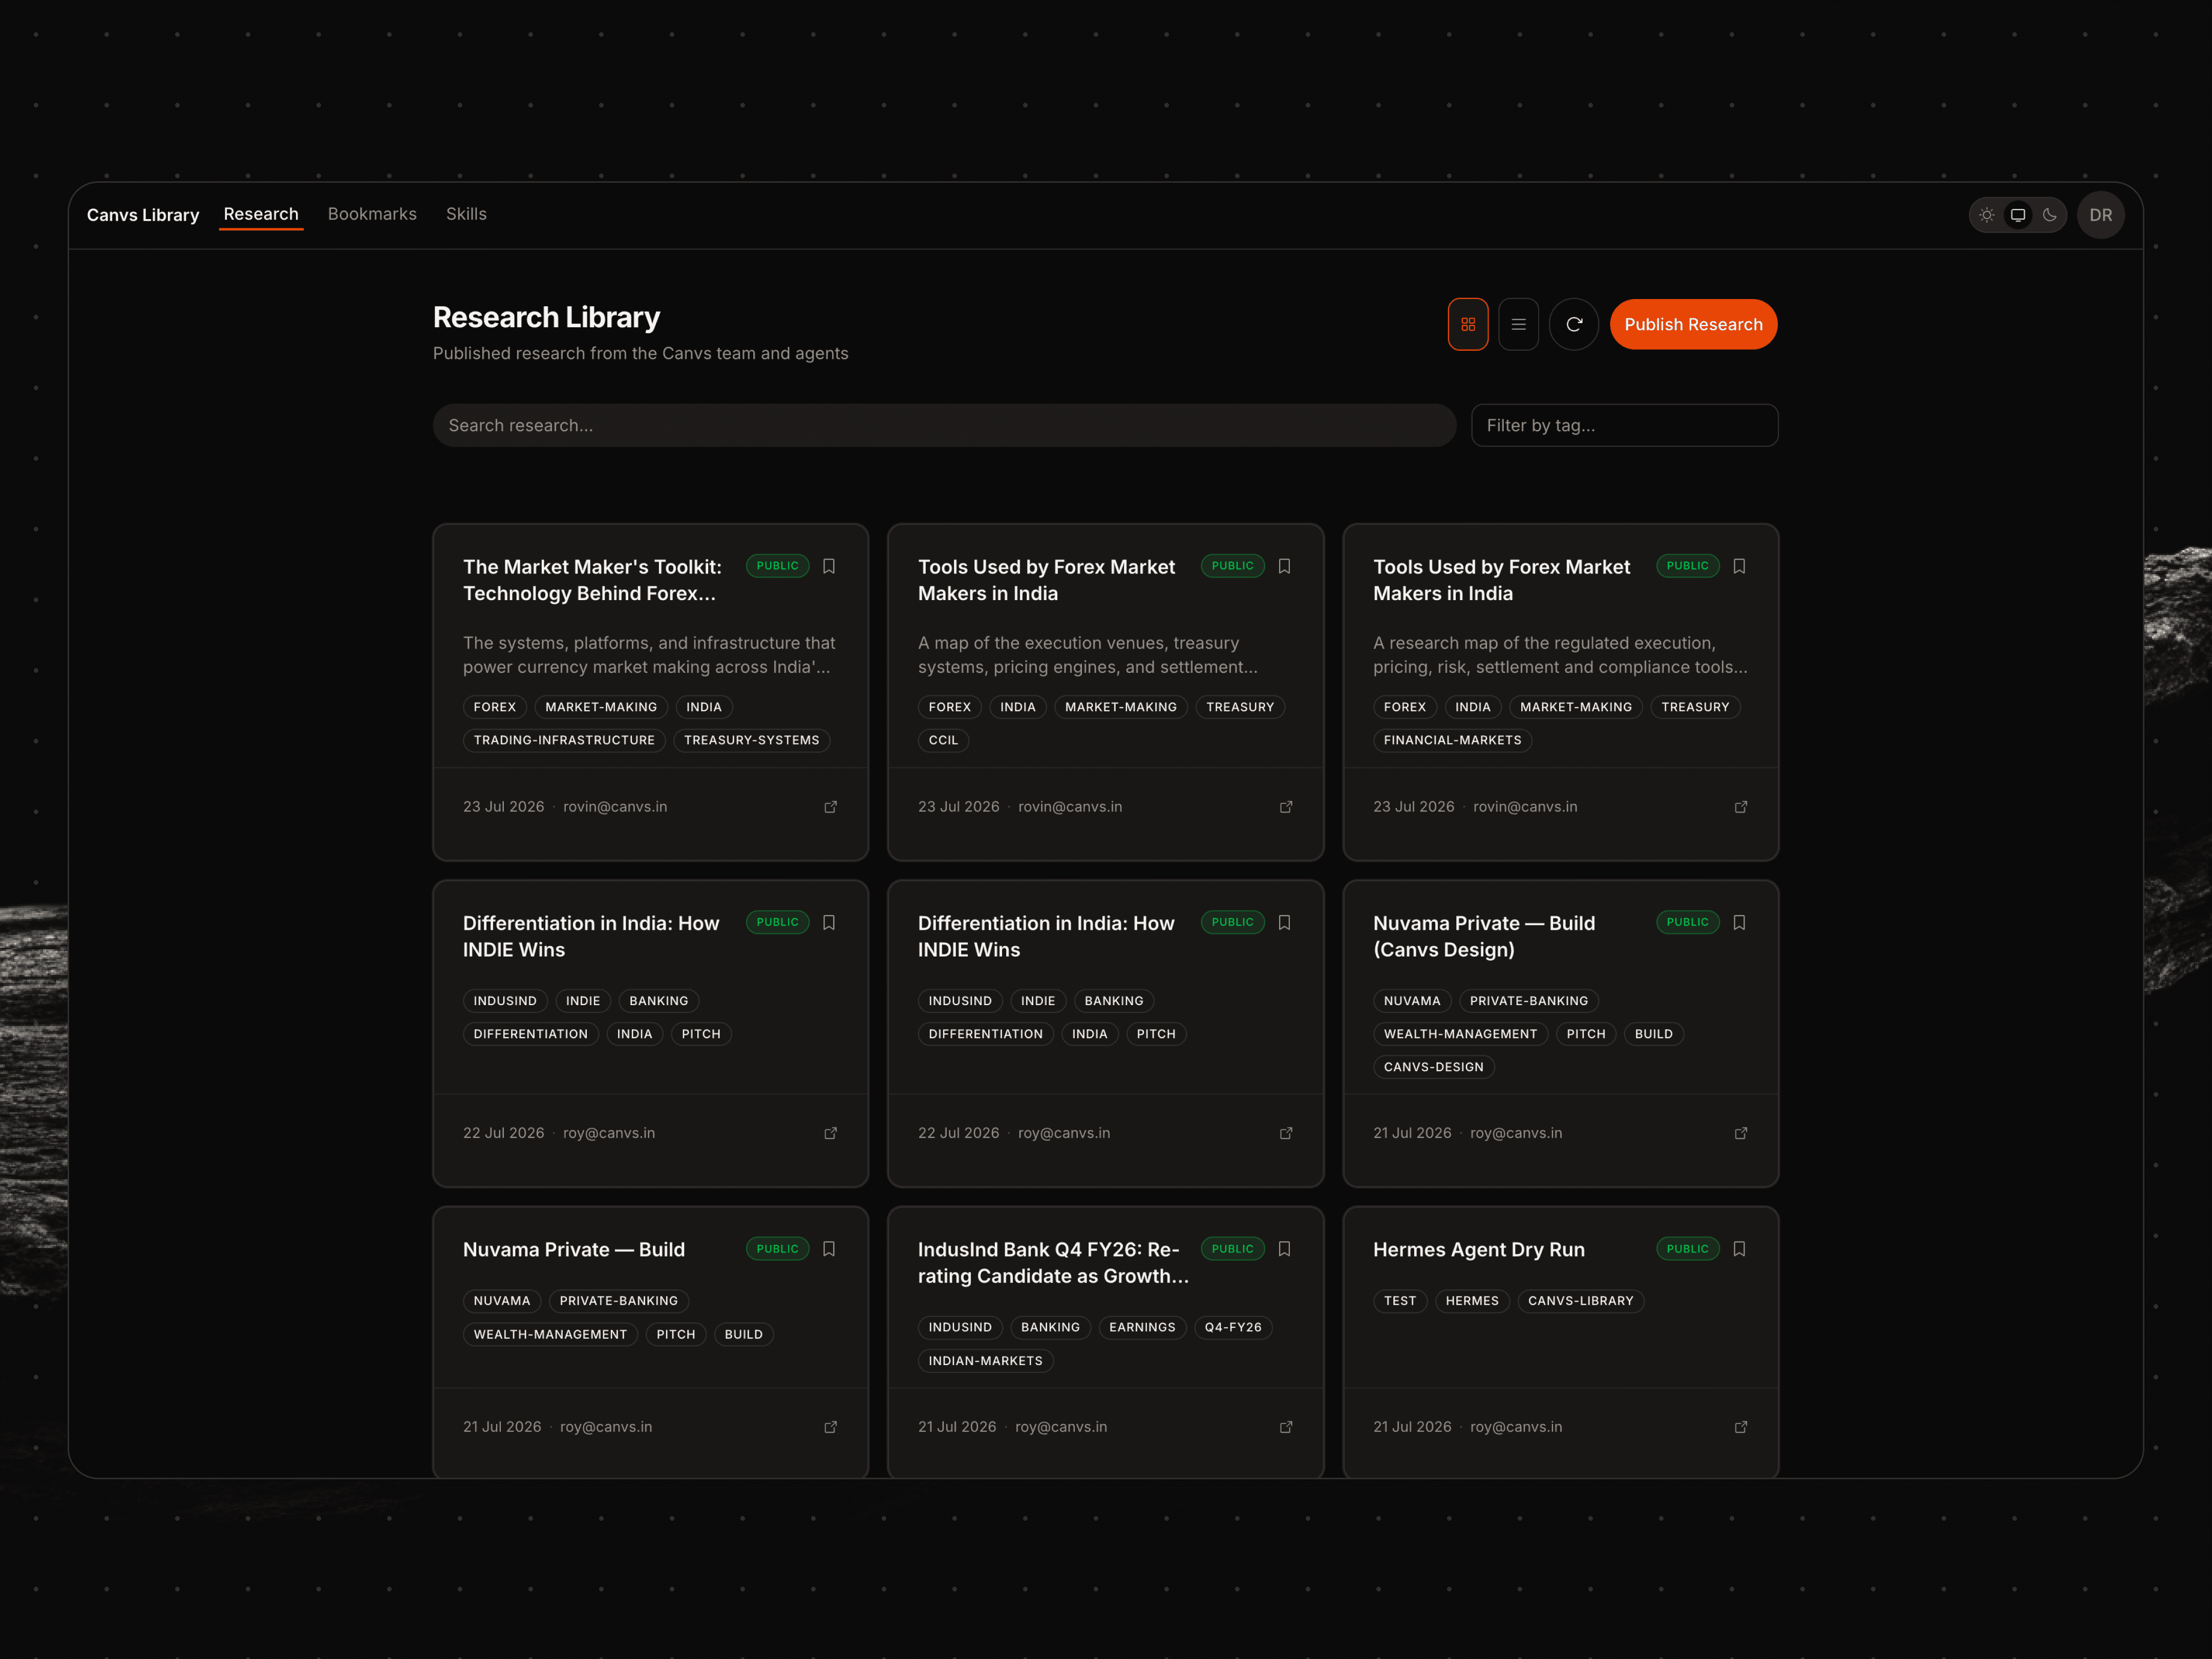Select dark theme moon icon
The width and height of the screenshot is (2212, 1659).
coord(2049,215)
